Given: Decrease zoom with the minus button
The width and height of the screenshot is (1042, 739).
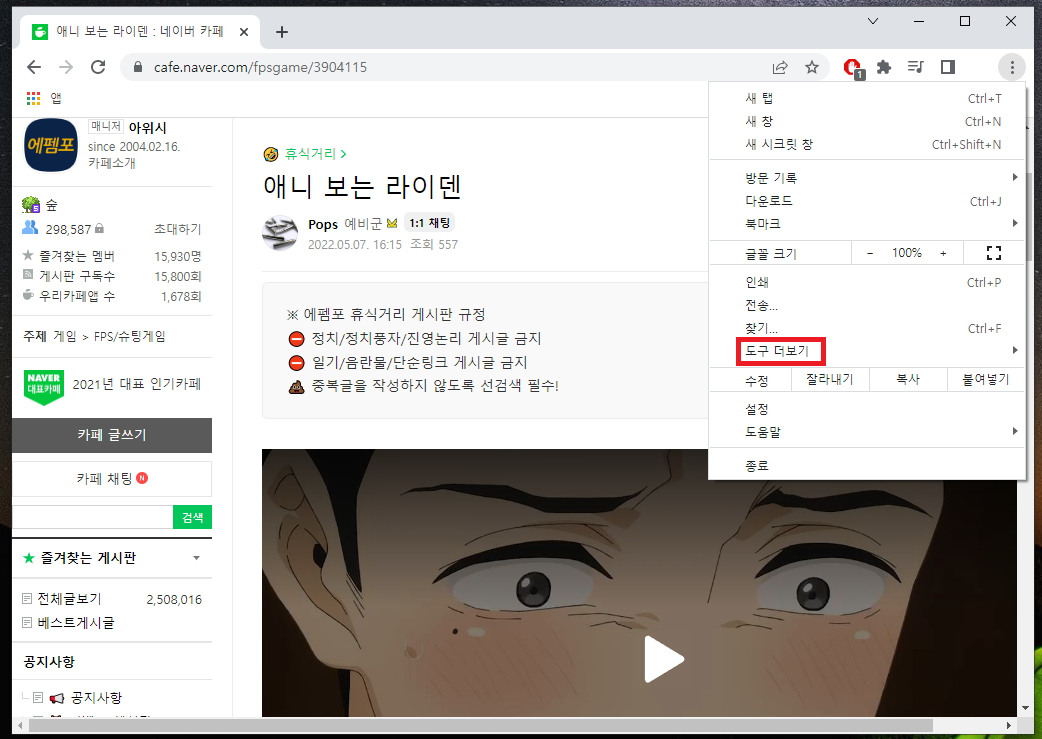Looking at the screenshot, I should 870,253.
